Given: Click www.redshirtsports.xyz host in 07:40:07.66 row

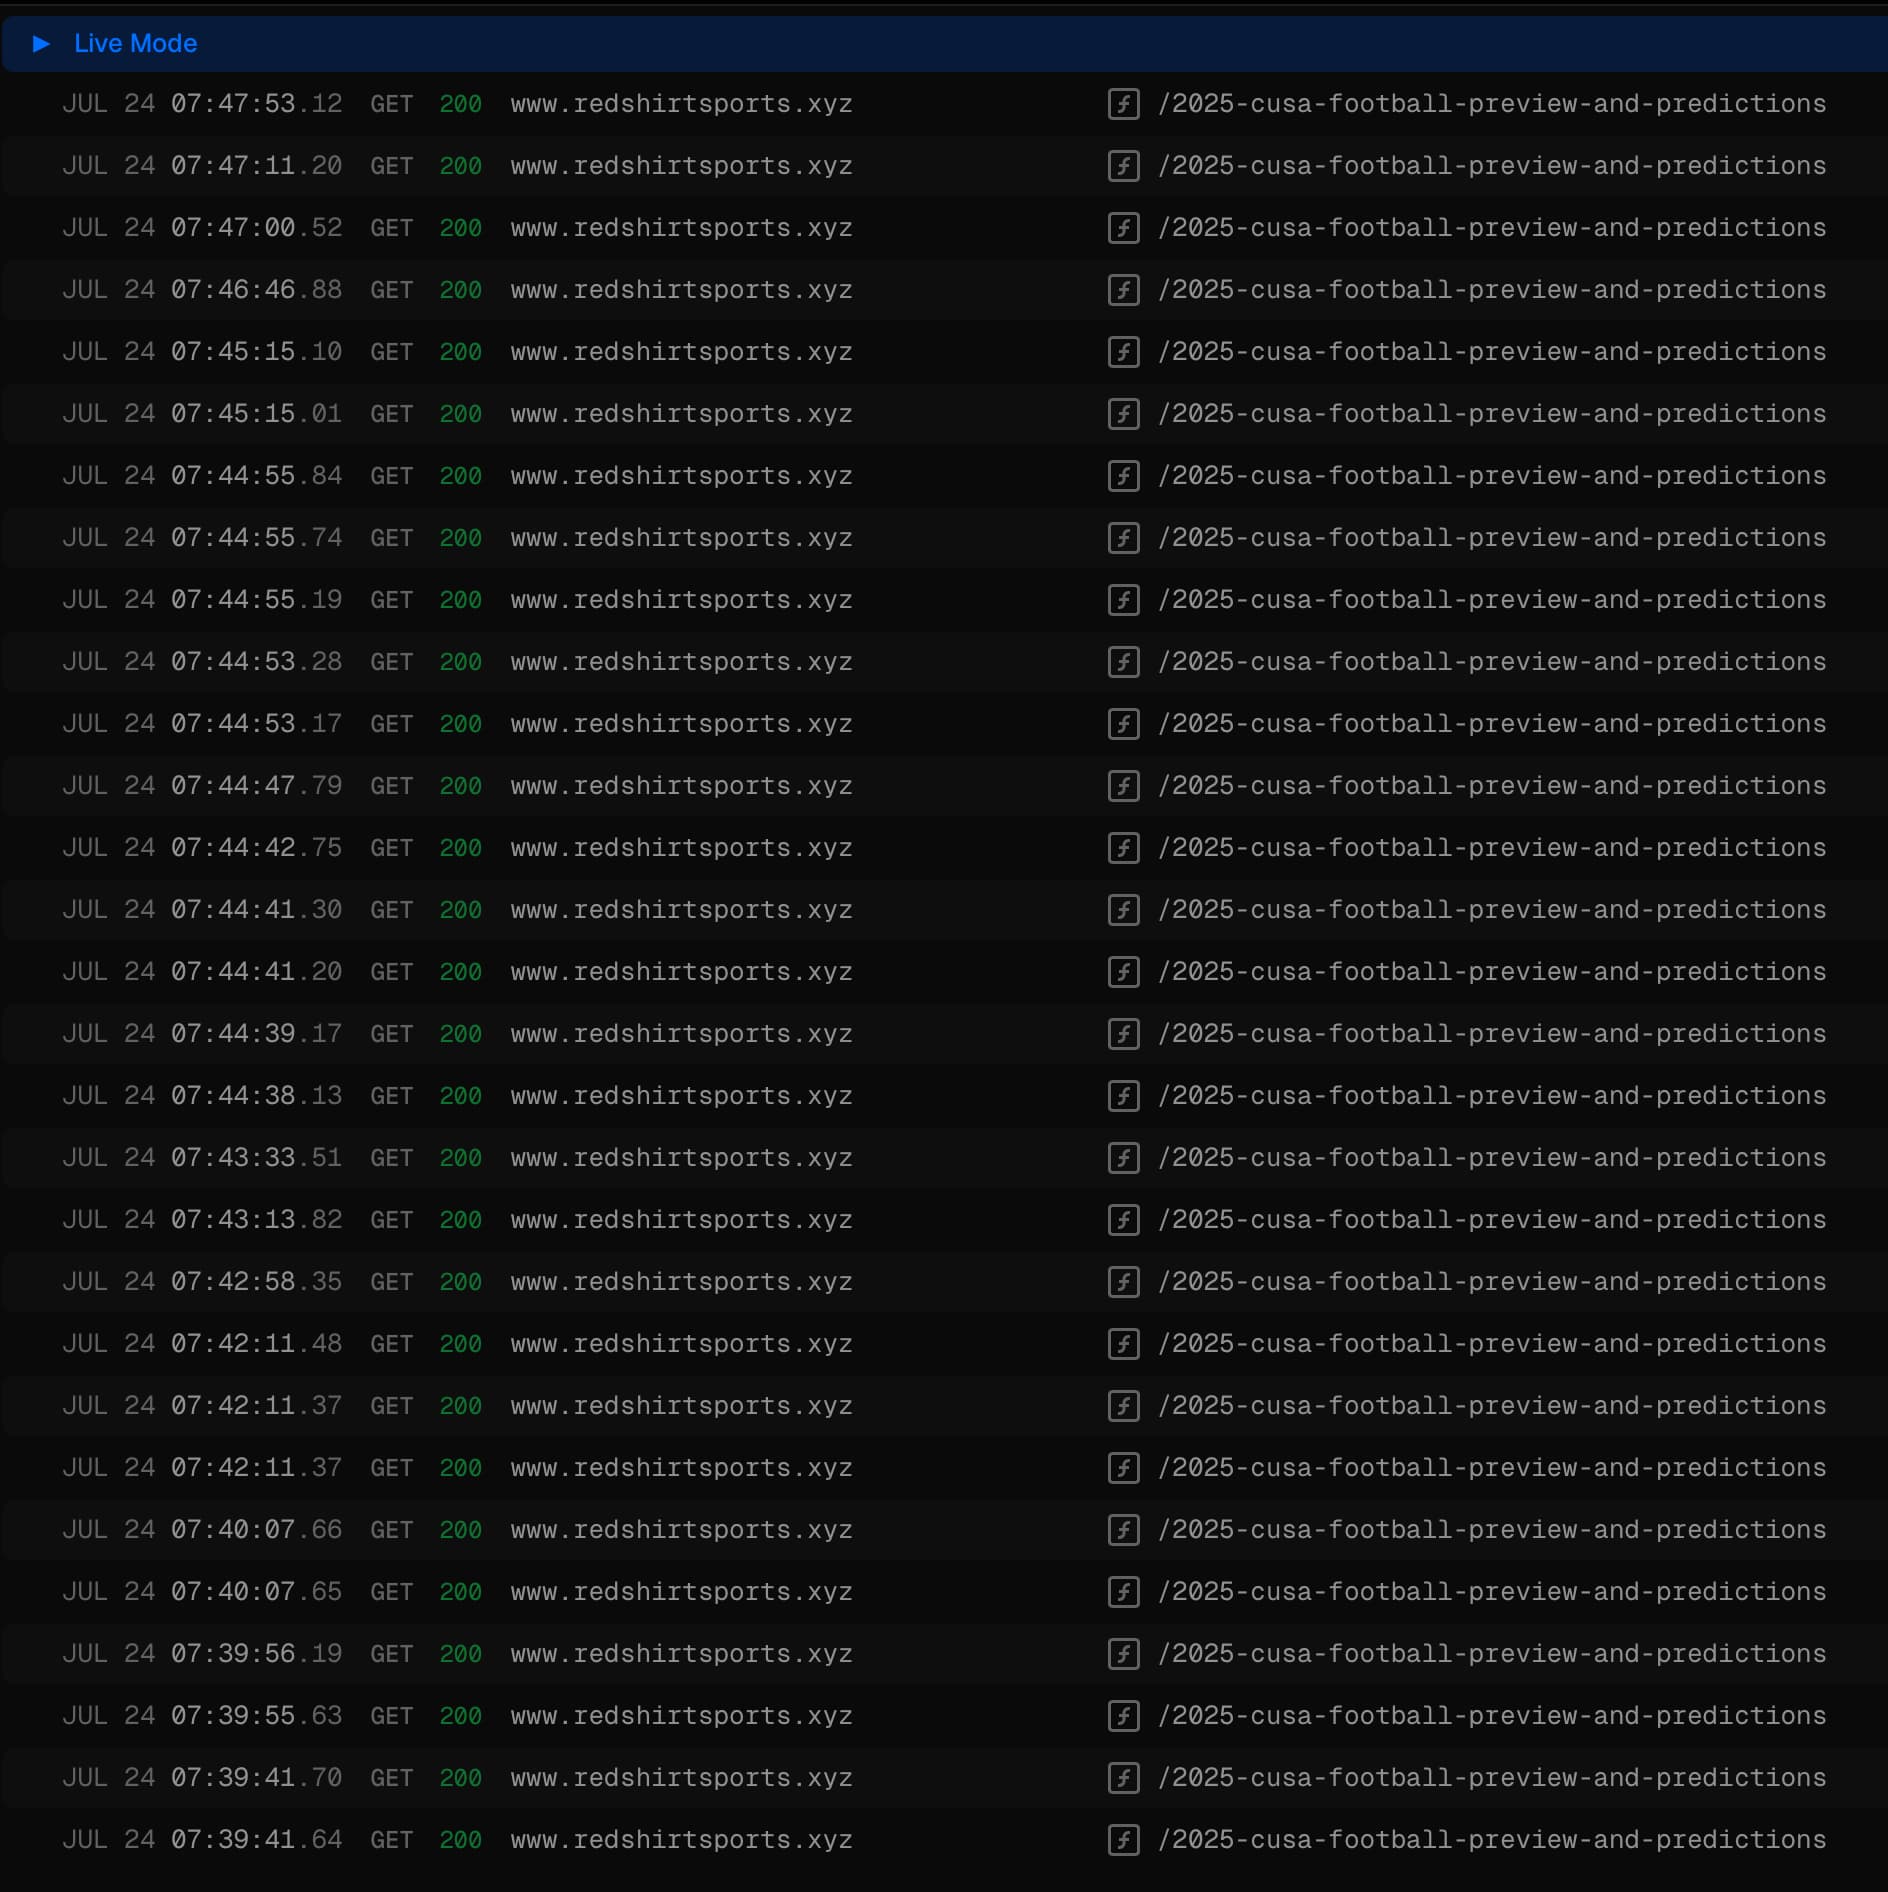Looking at the screenshot, I should click(681, 1530).
